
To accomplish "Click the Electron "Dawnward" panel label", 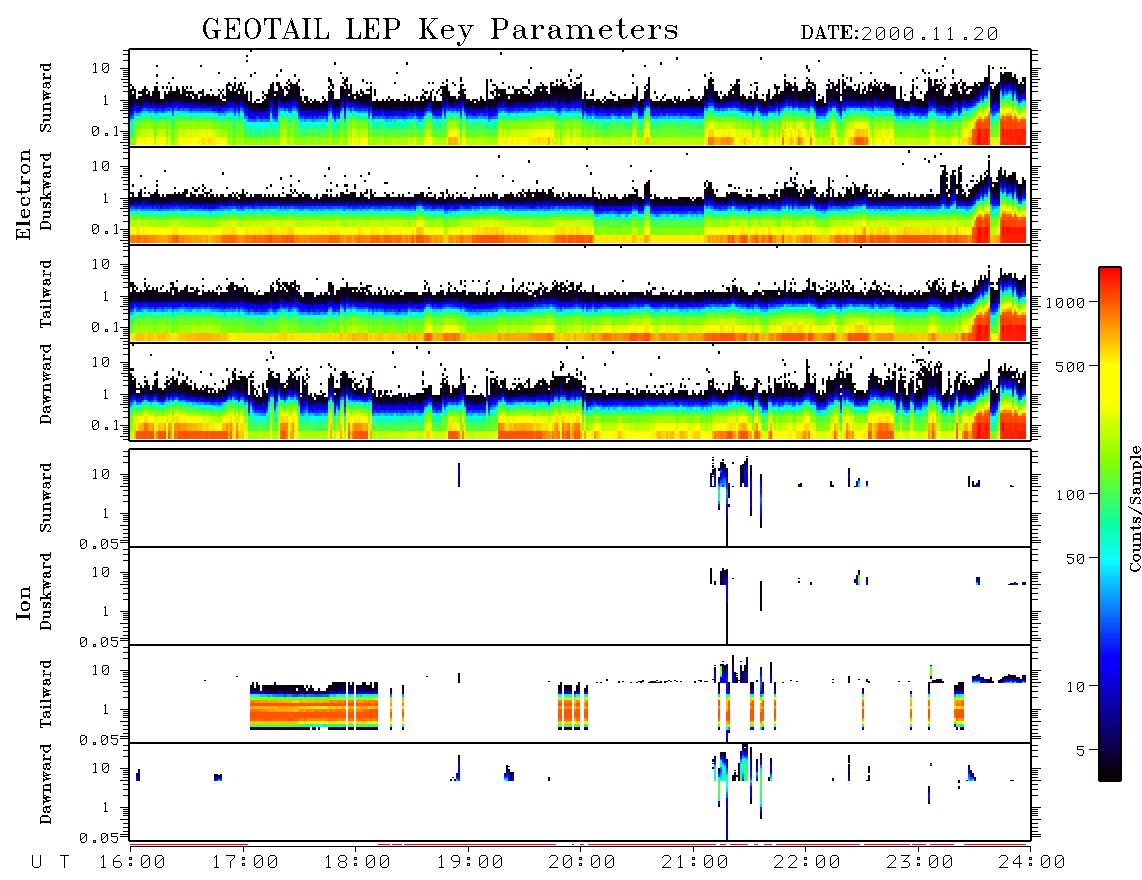I will point(46,384).
